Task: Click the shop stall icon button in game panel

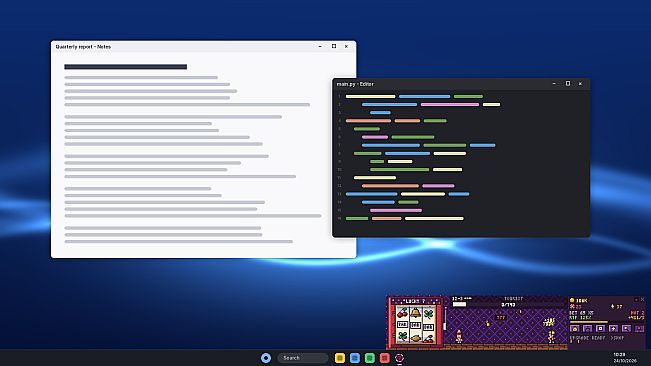Action: 587,329
